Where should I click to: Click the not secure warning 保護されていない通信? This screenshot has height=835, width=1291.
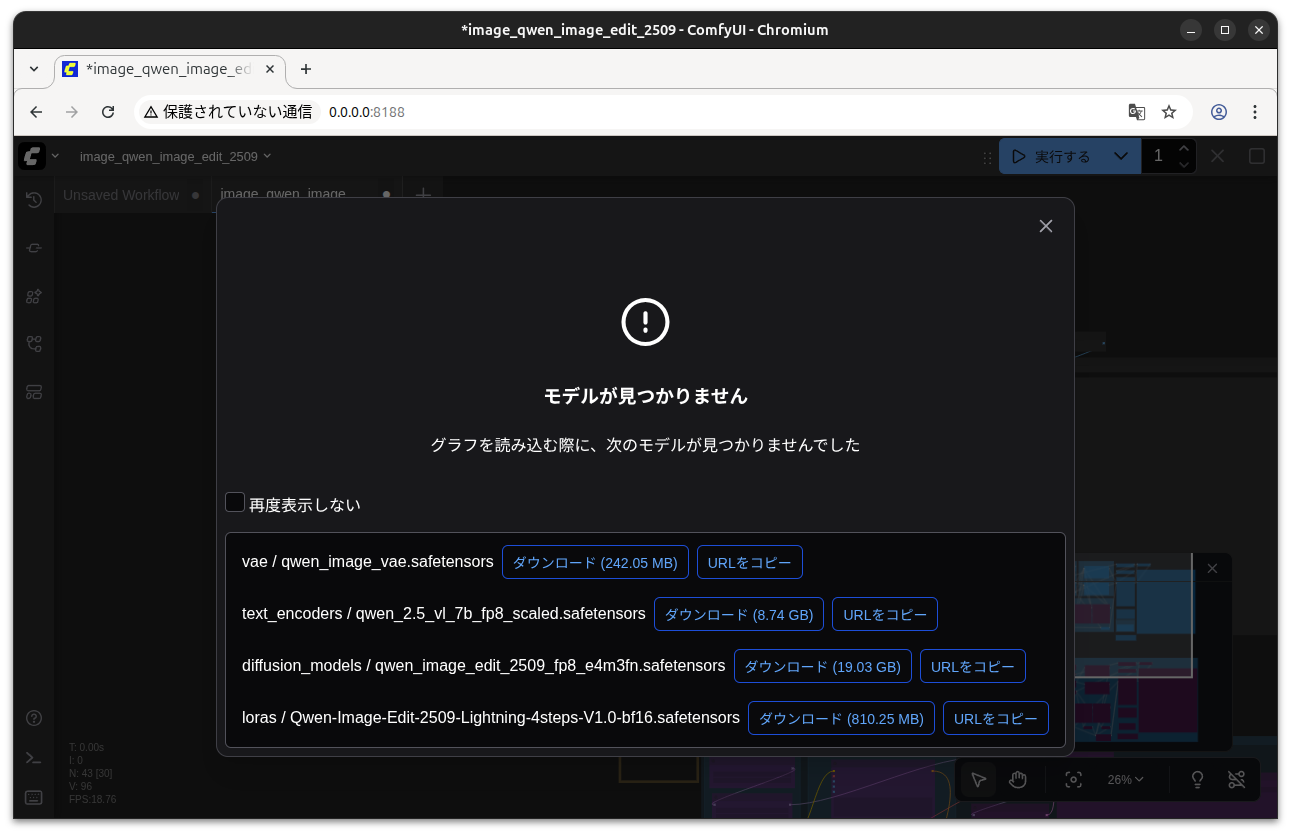click(x=228, y=112)
